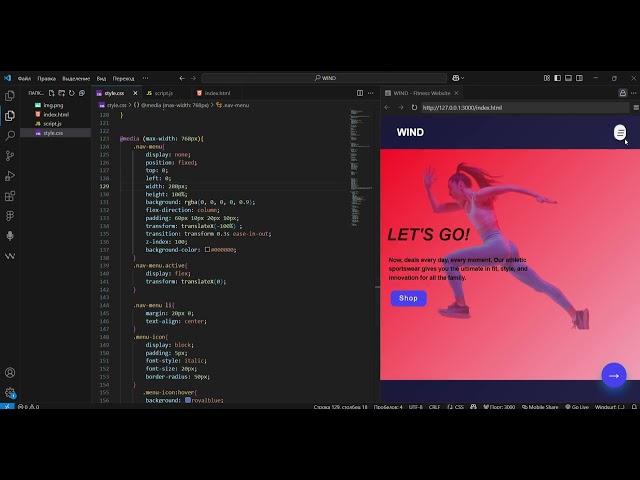Image resolution: width=640 pixels, height=480 pixels.
Task: Toggle the bottom panel visibility
Action: click(x=568, y=78)
